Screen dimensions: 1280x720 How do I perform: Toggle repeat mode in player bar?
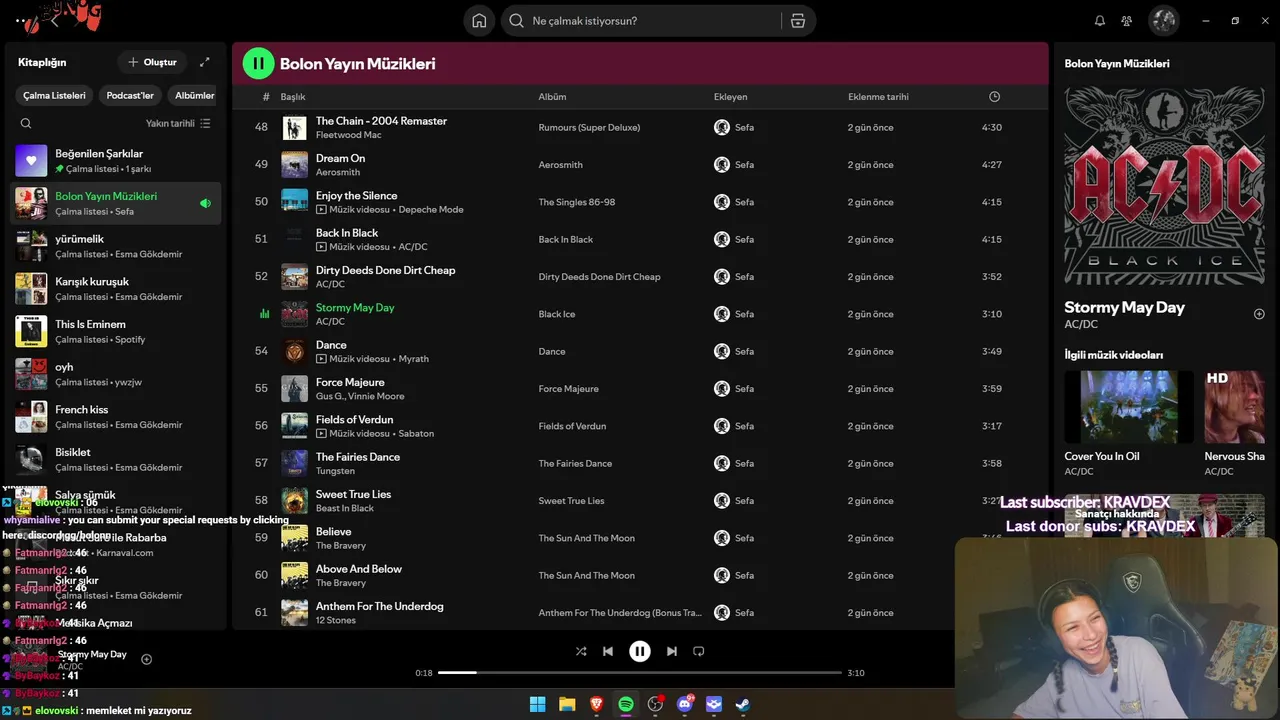[x=699, y=651]
